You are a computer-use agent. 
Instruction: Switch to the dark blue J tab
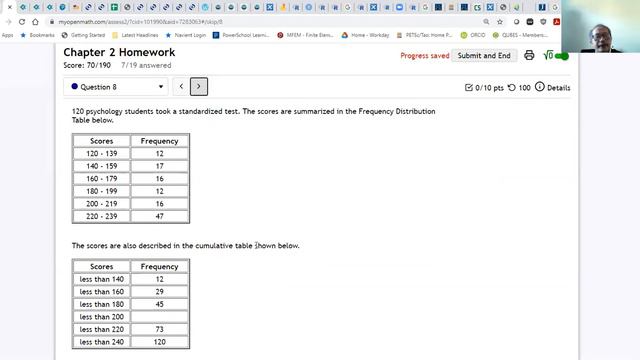pos(542,7)
